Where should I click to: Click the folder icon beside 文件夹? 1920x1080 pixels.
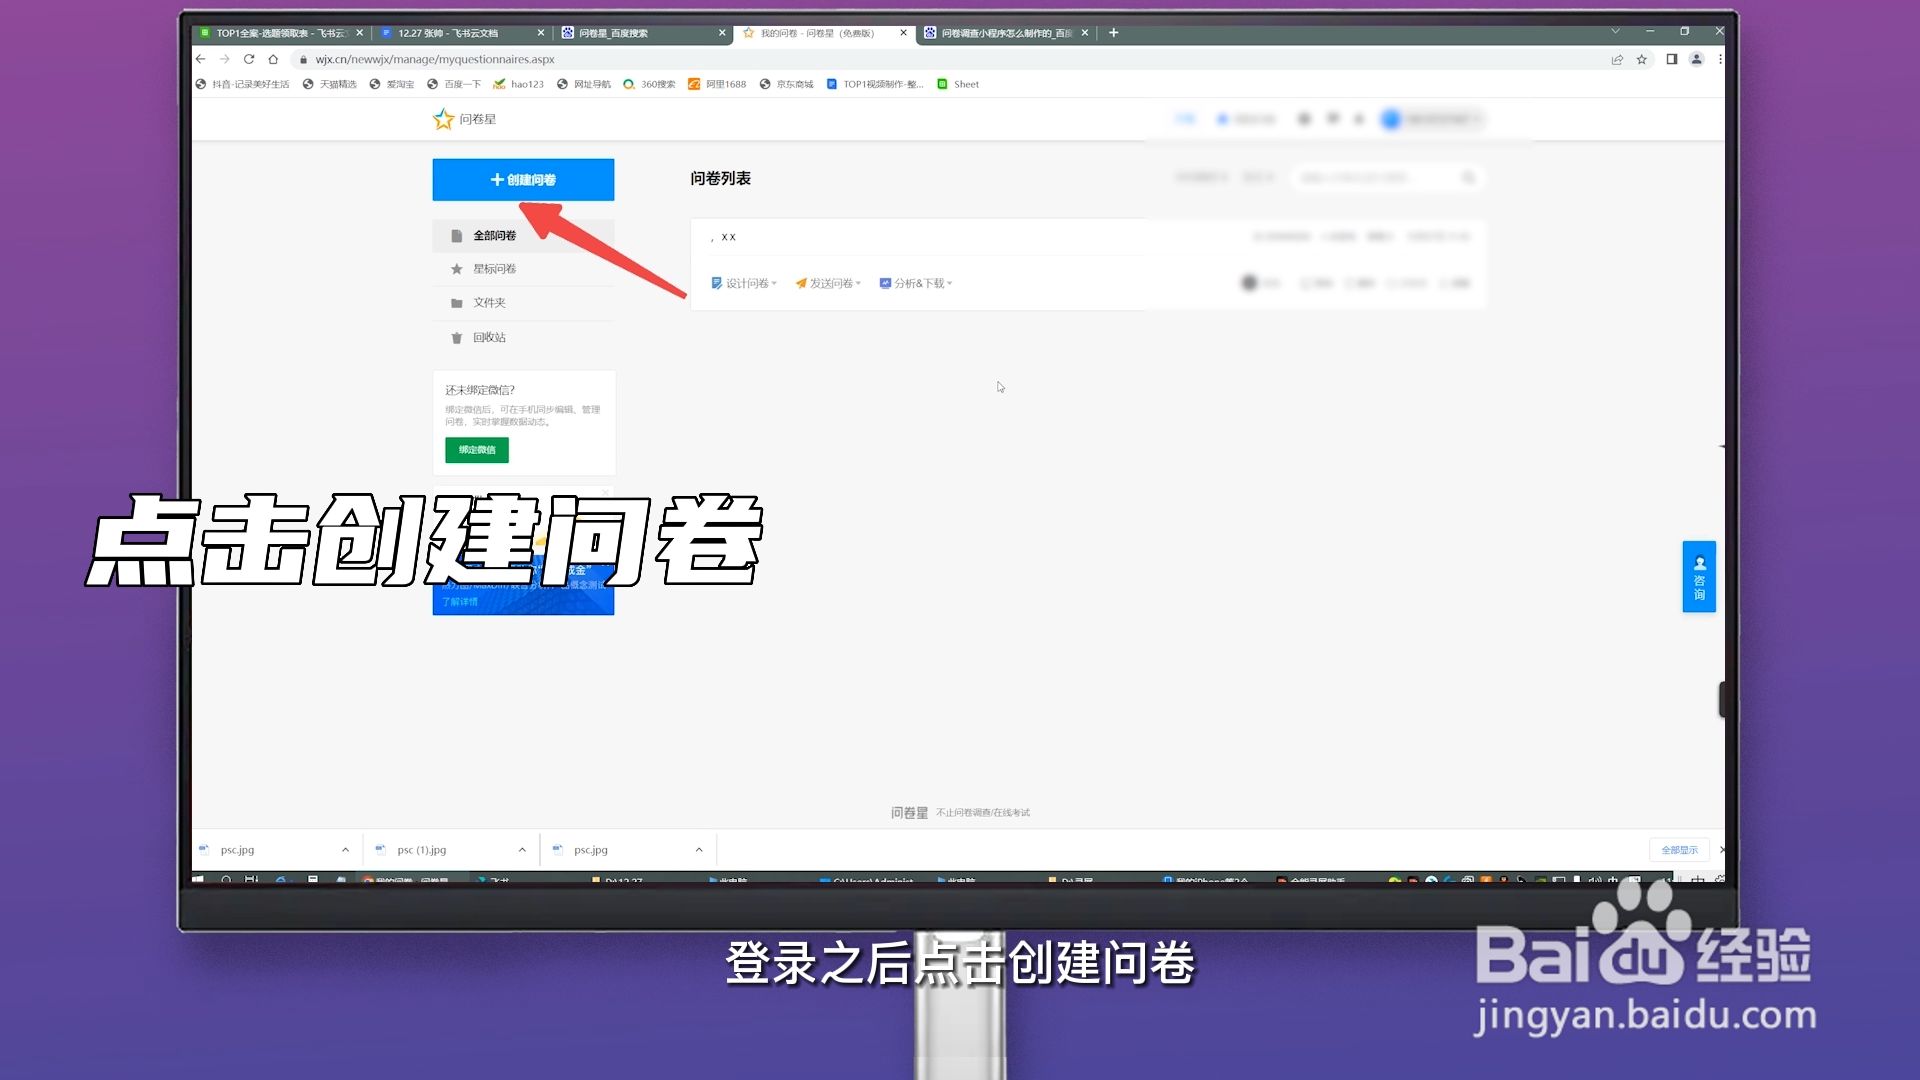456,303
